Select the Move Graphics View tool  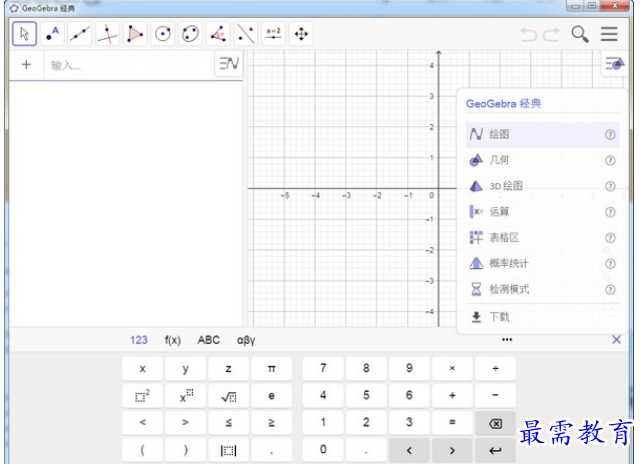coord(301,34)
